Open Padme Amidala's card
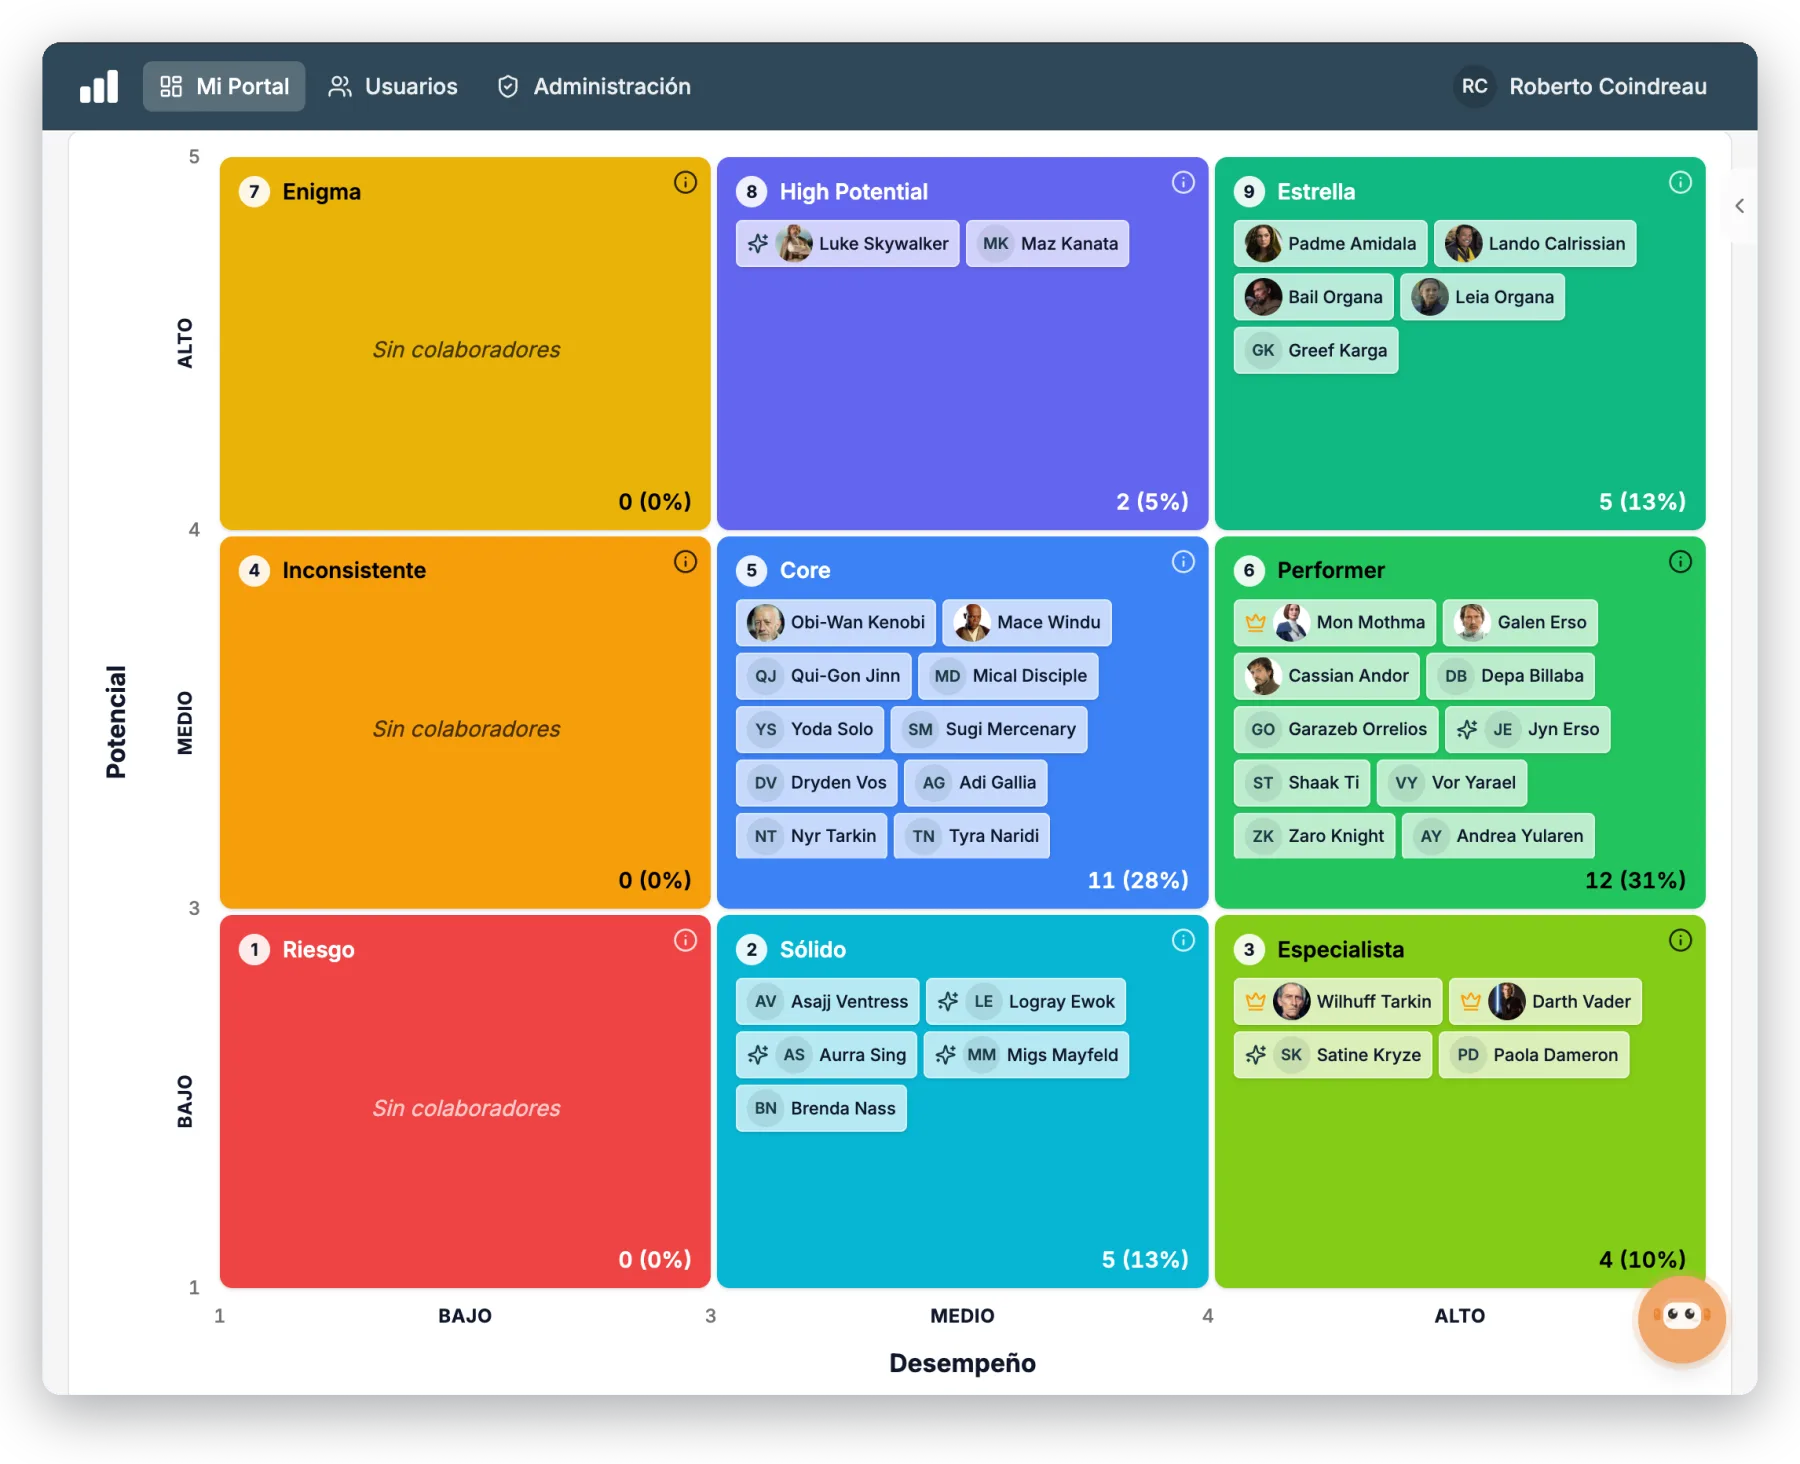 point(1331,243)
